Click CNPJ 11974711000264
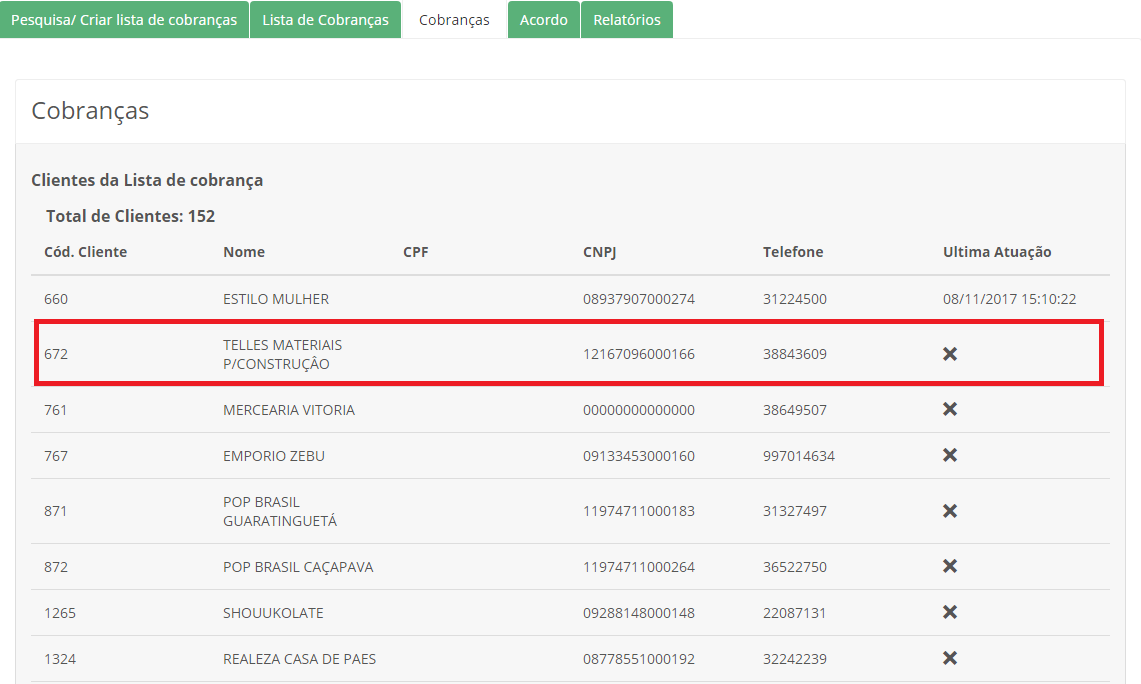This screenshot has height=684, width=1141. pyautogui.click(x=639, y=567)
